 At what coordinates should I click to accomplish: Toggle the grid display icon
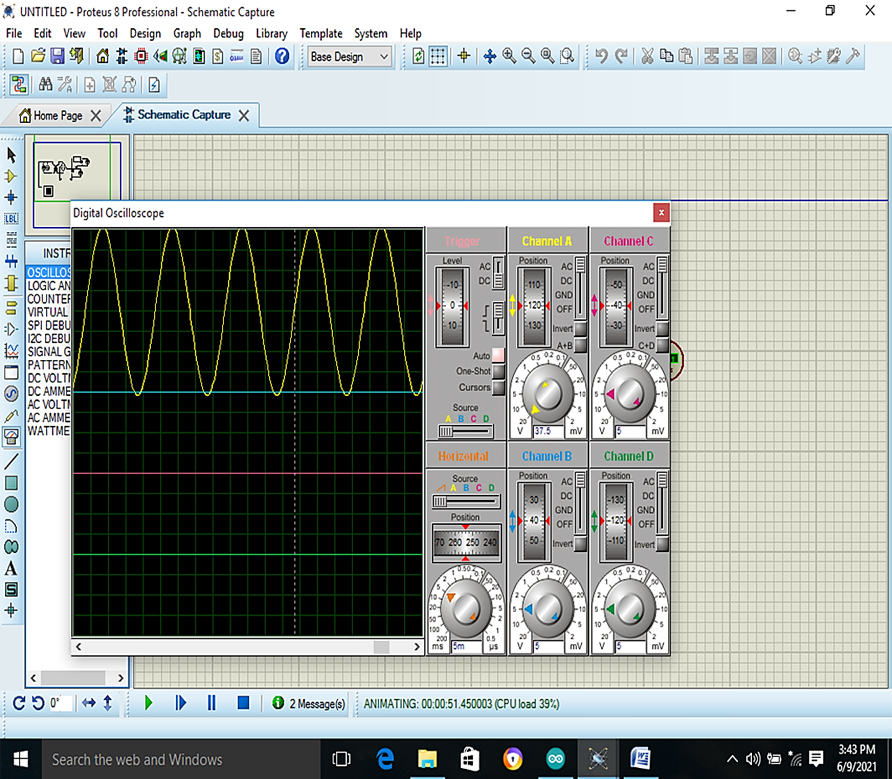point(438,57)
